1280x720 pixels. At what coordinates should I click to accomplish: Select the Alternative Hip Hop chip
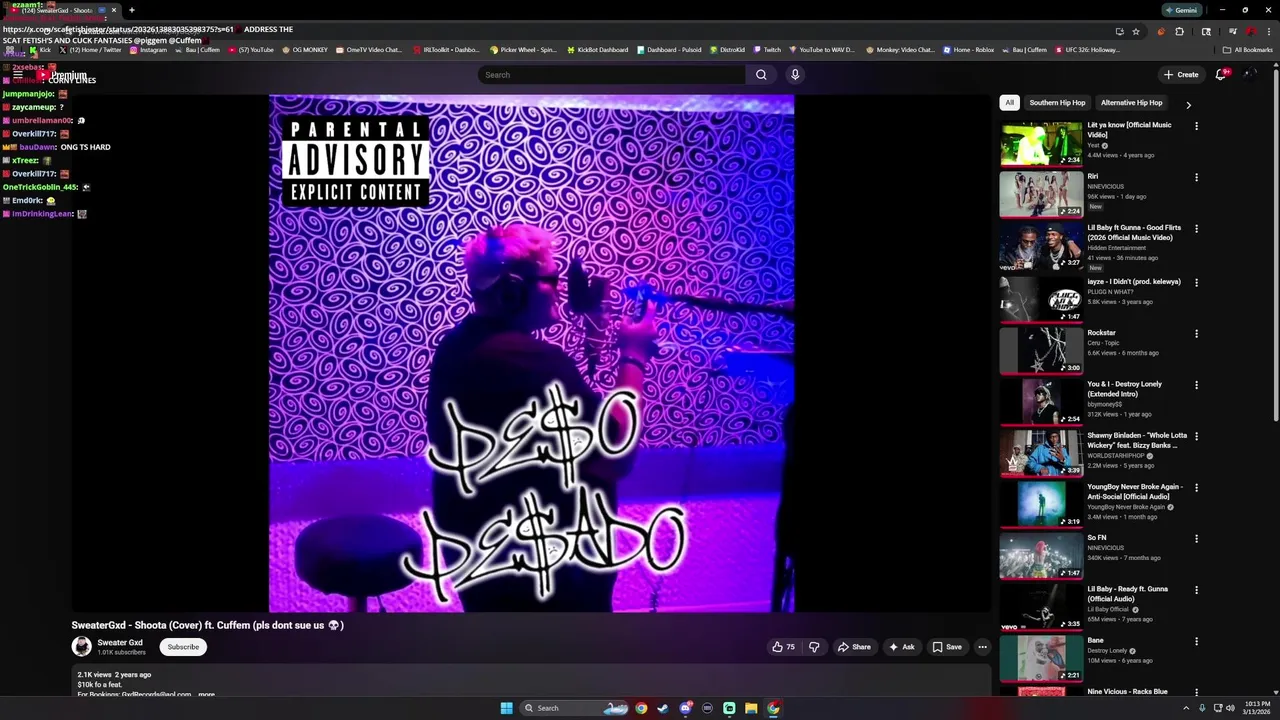pyautogui.click(x=1131, y=102)
